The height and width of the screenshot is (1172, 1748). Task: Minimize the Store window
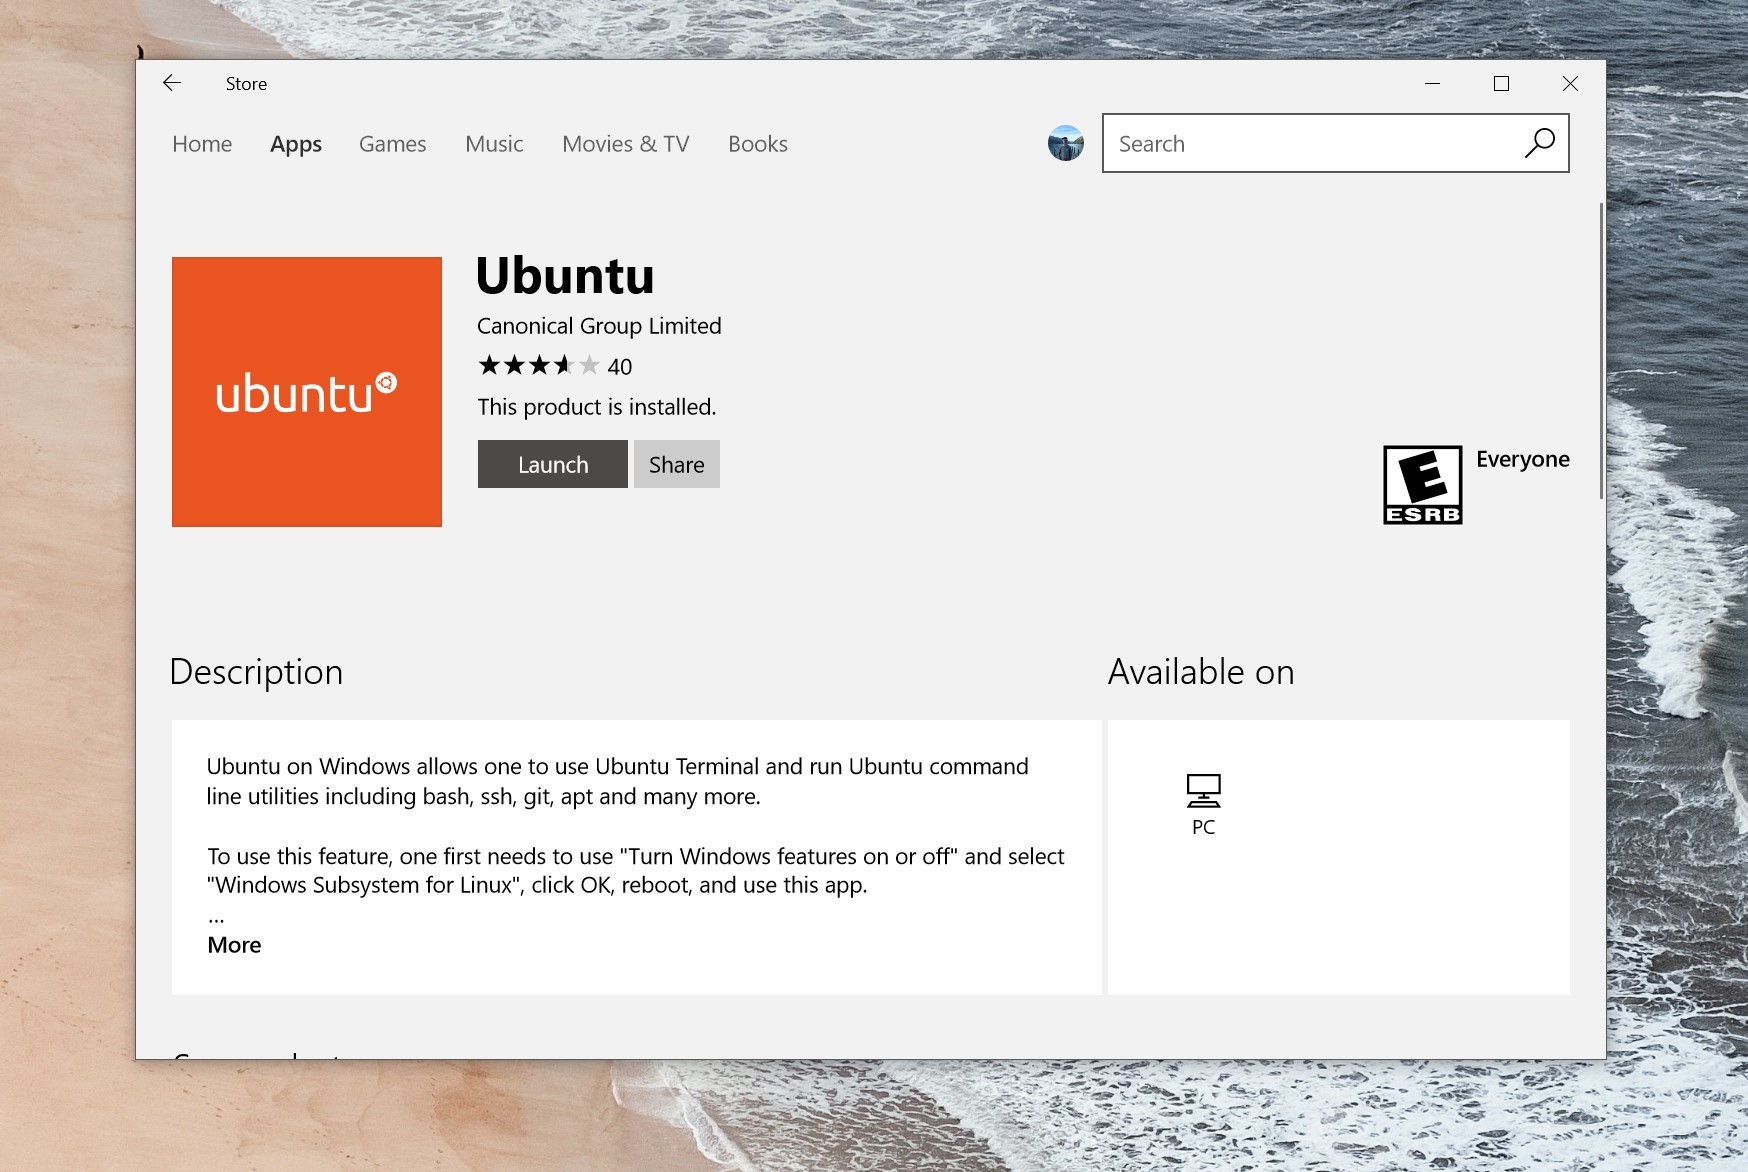coord(1432,84)
